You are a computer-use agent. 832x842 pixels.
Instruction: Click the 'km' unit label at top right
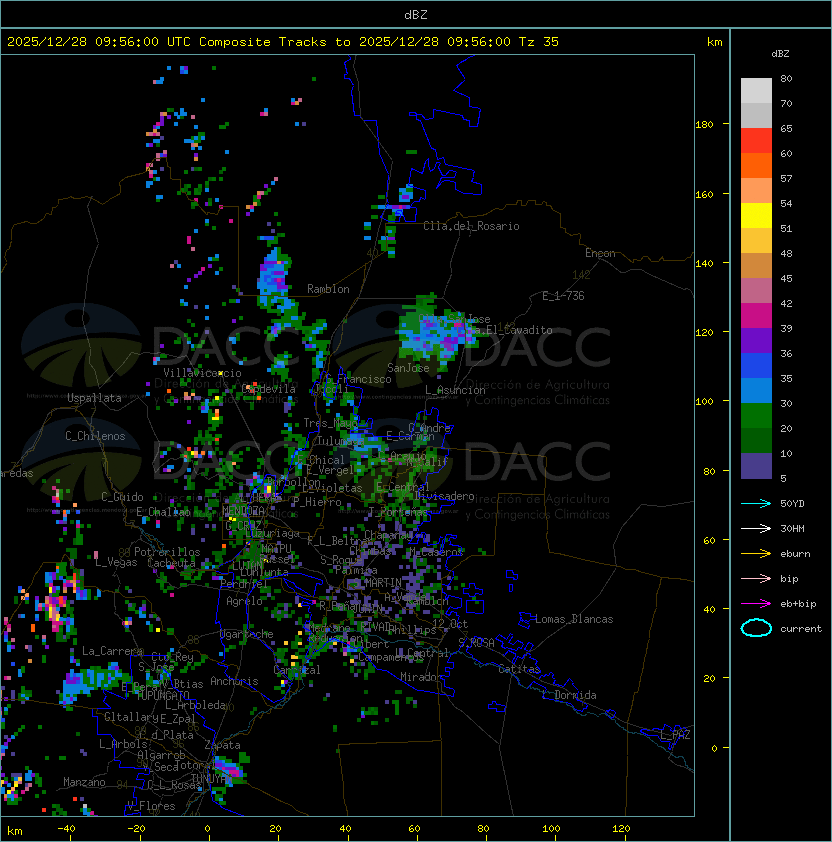coord(714,42)
